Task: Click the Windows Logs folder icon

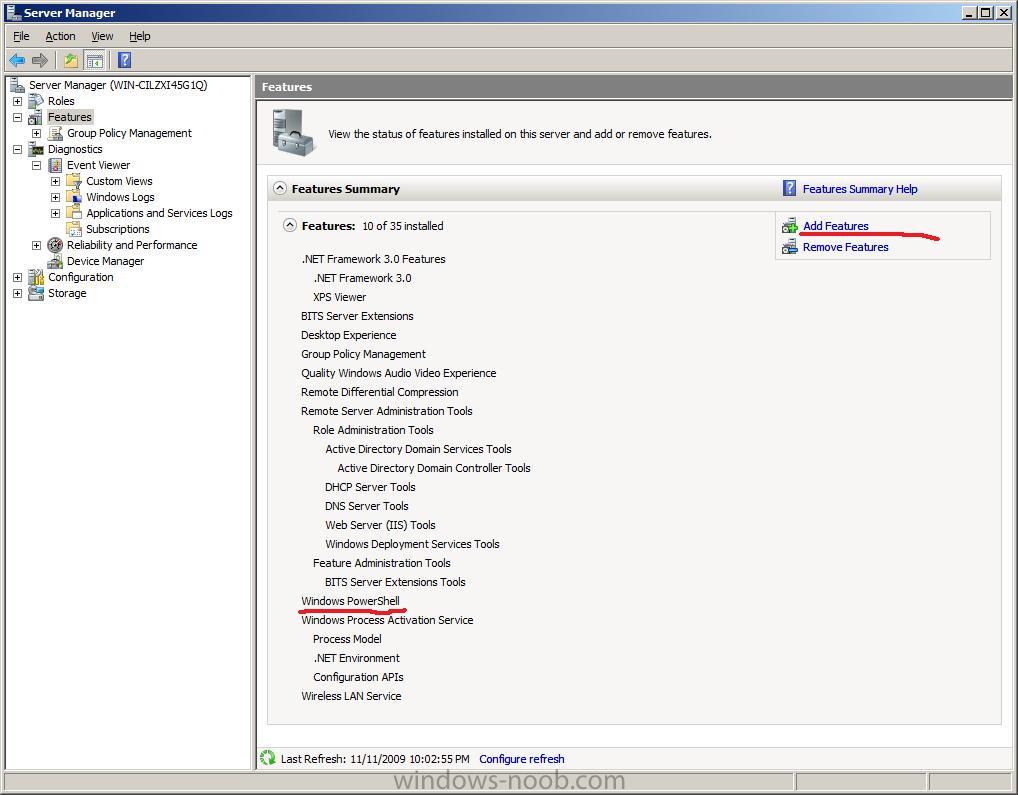Action: [74, 197]
